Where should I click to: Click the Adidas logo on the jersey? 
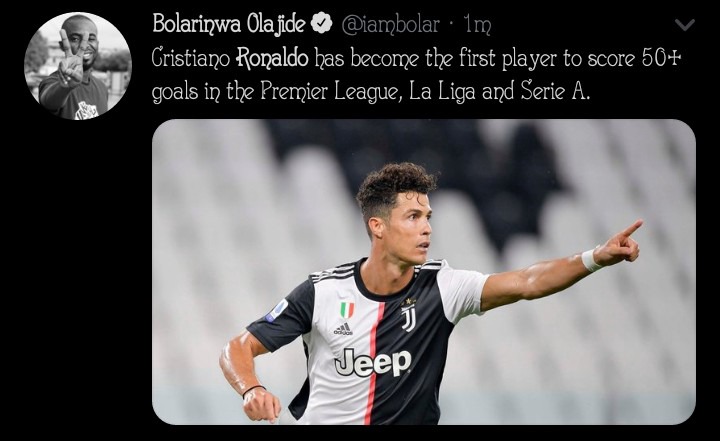(343, 329)
